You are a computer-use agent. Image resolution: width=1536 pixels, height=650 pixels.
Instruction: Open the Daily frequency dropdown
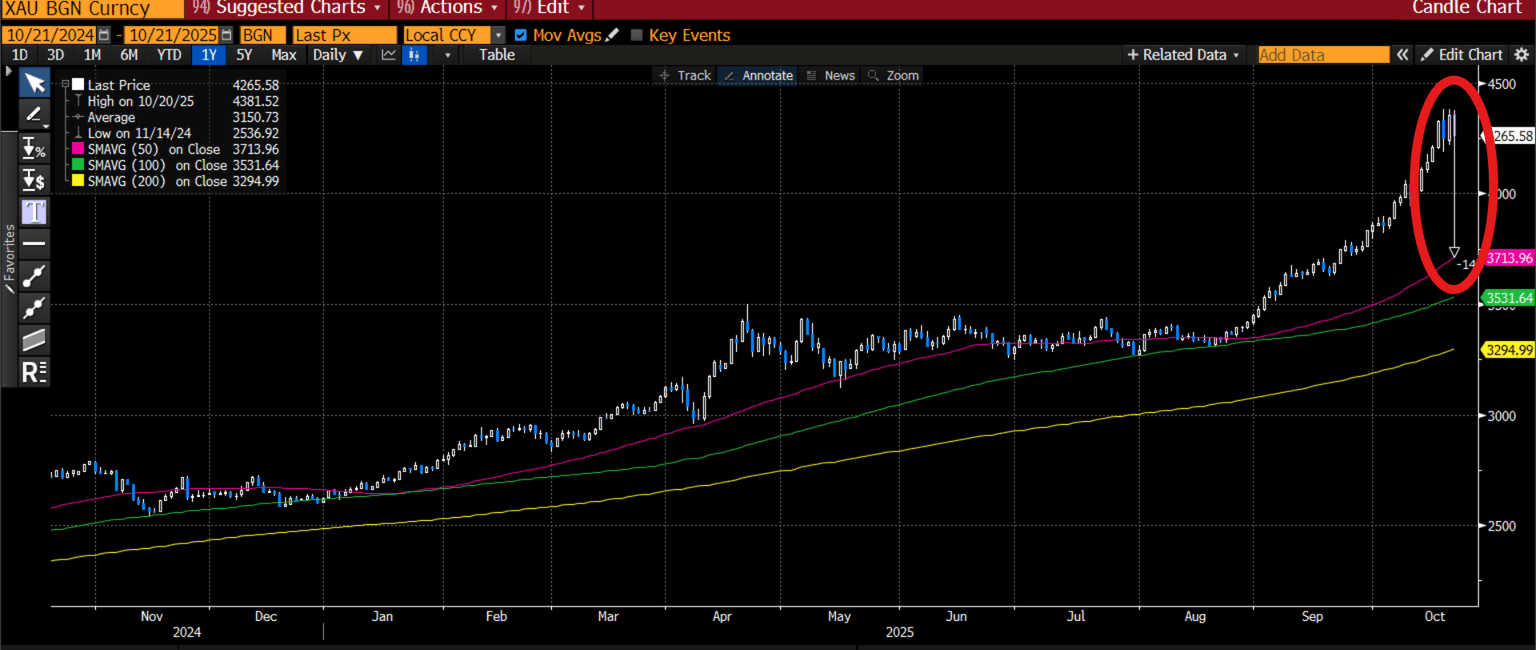(x=337, y=55)
